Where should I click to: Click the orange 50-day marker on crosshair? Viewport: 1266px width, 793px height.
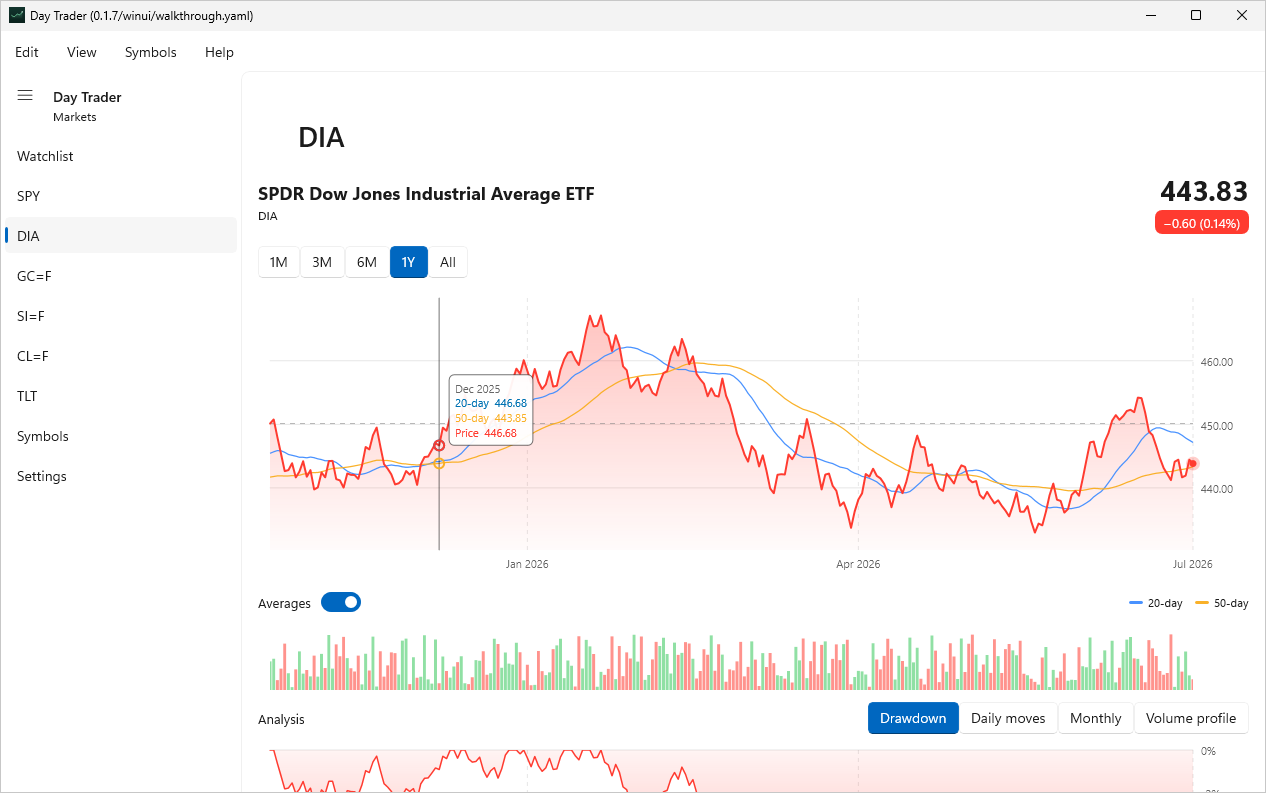[x=439, y=463]
